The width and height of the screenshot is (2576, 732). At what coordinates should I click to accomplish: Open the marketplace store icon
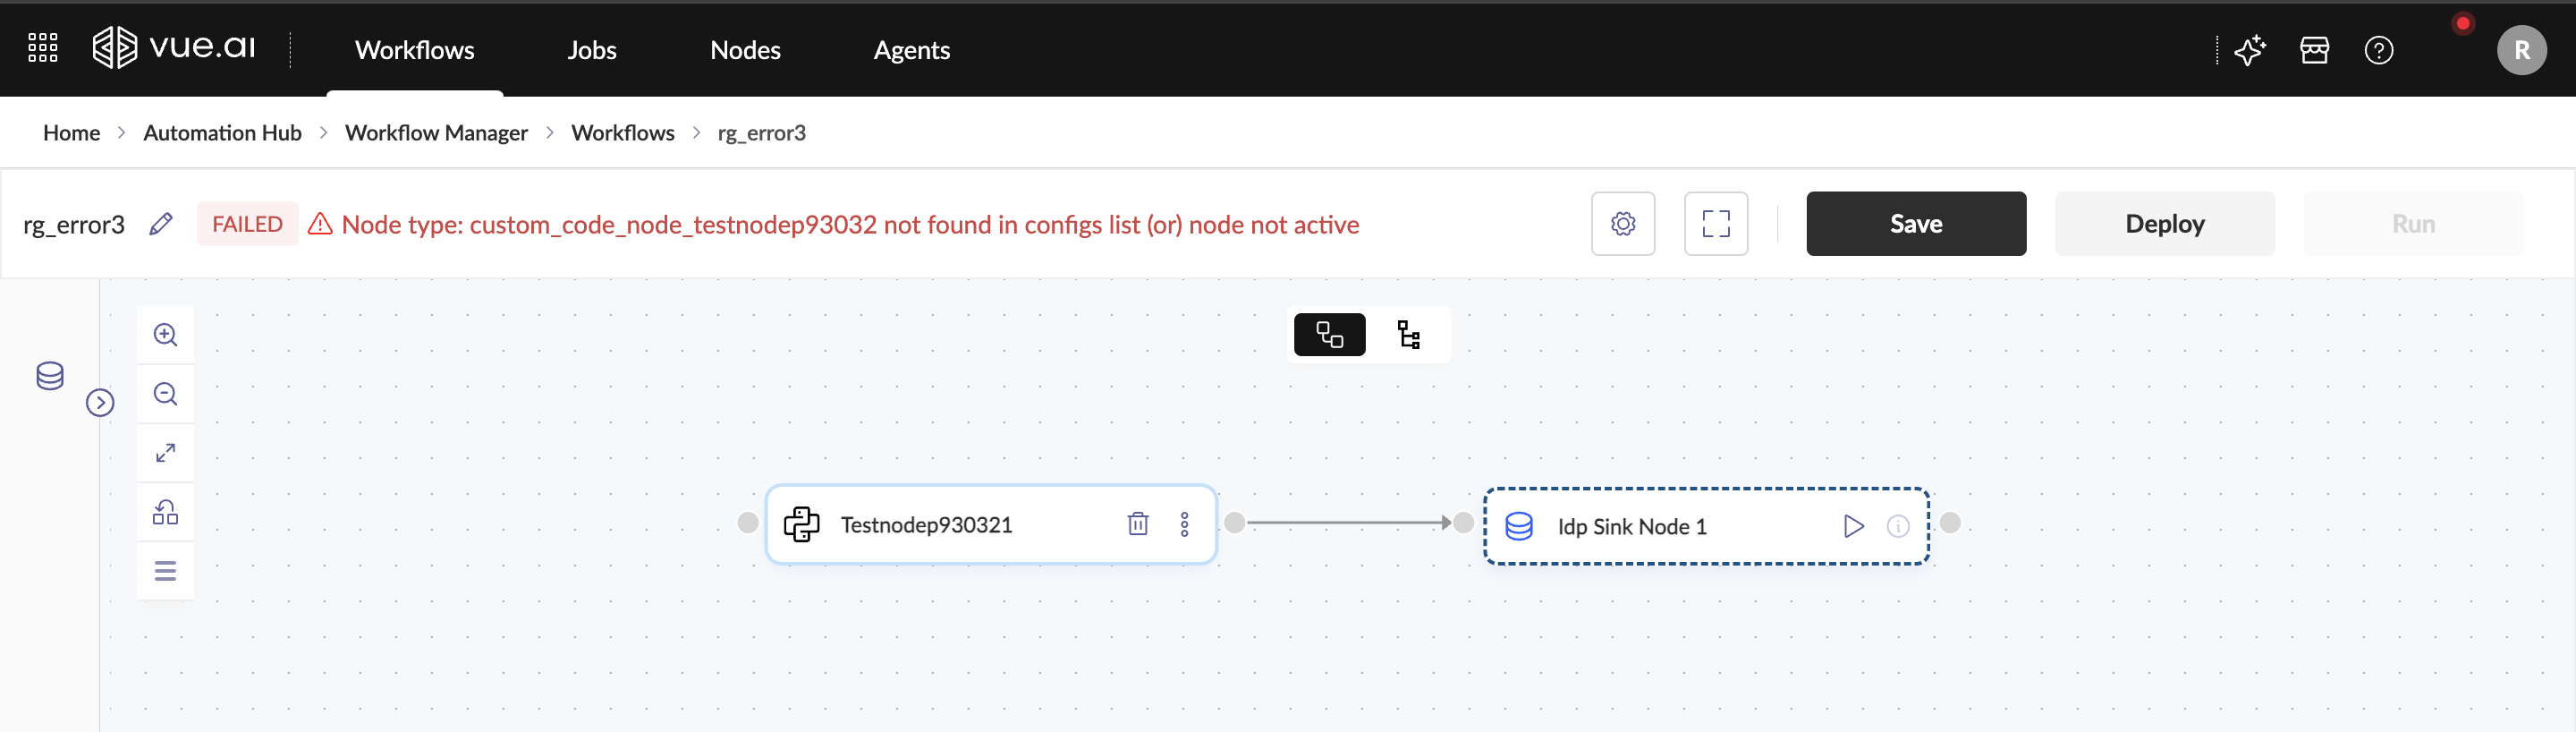[2314, 50]
